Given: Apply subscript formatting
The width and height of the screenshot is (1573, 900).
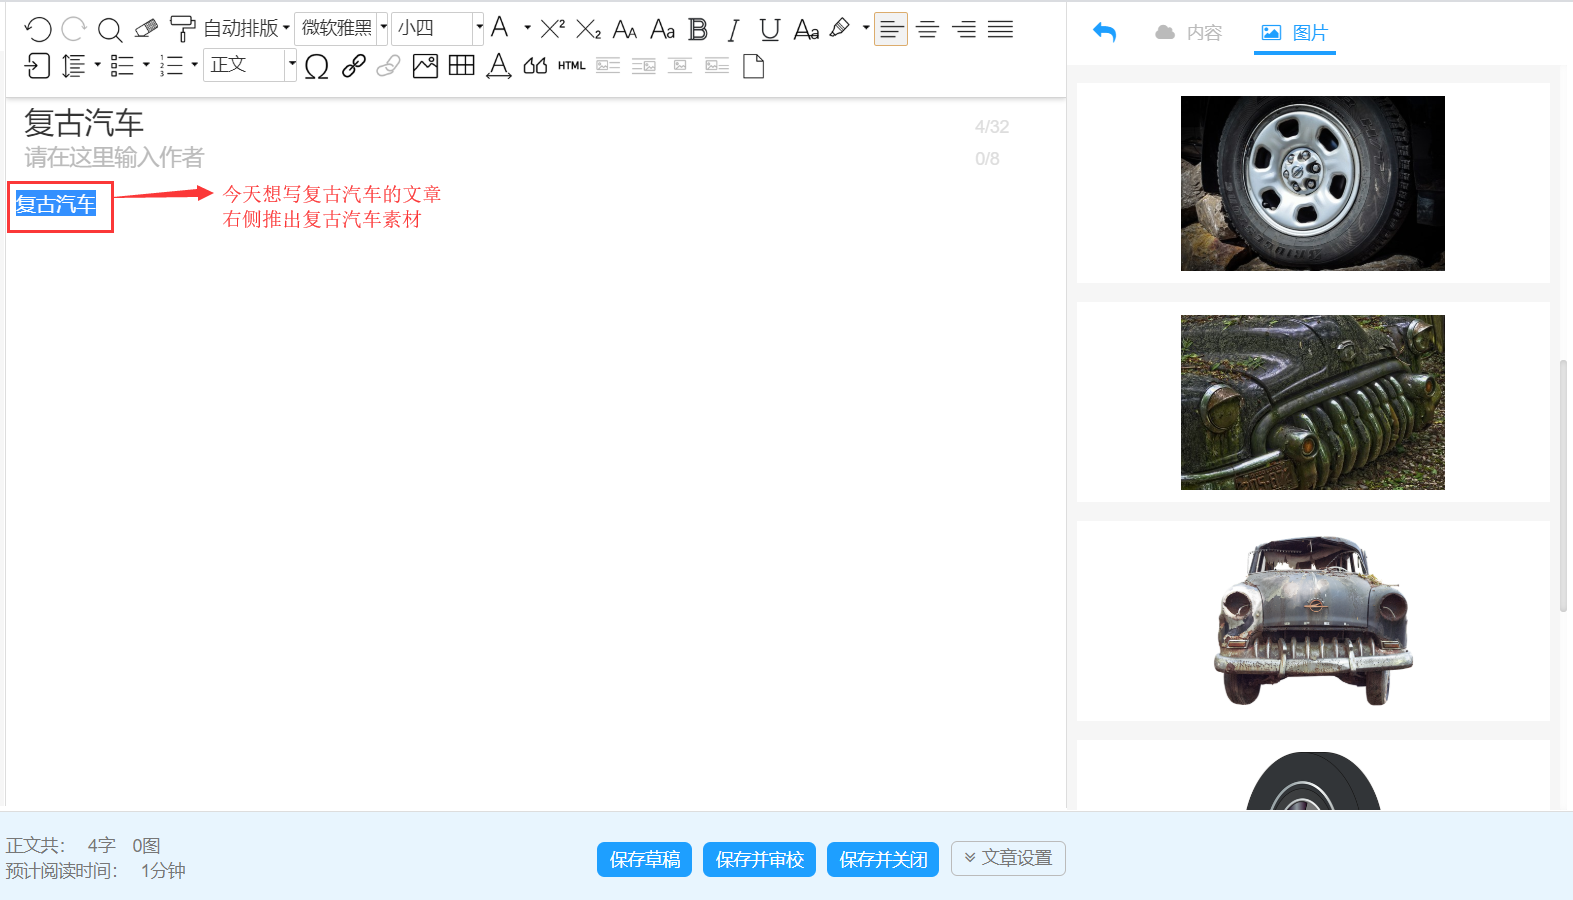Looking at the screenshot, I should click(x=589, y=29).
